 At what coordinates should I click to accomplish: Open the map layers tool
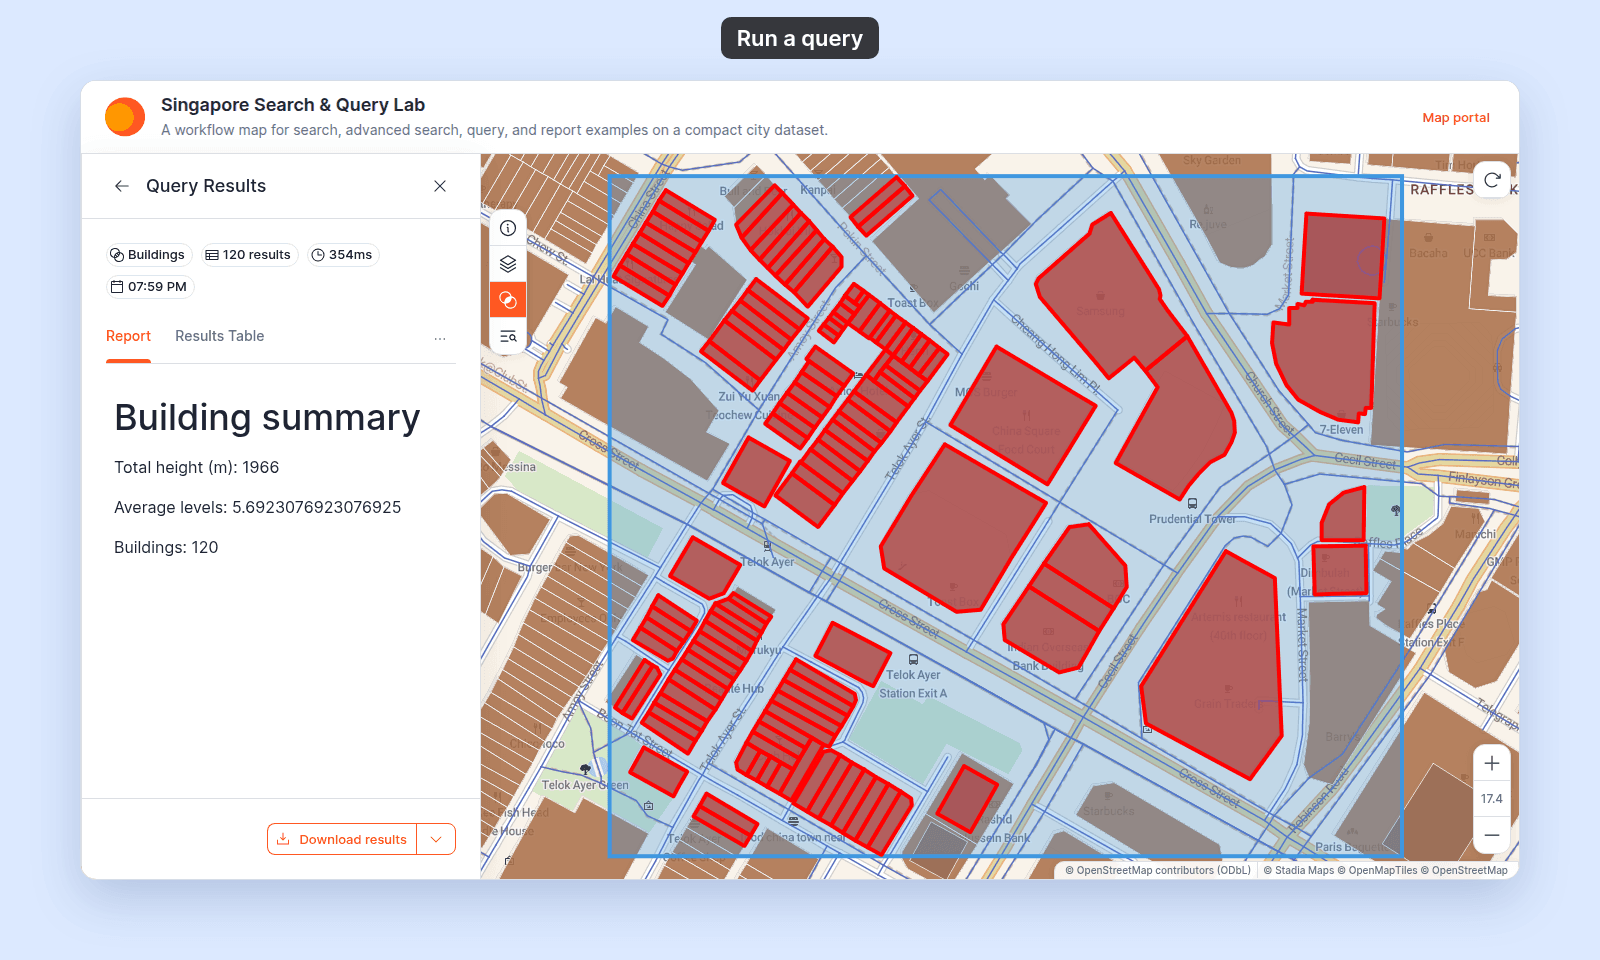click(508, 264)
